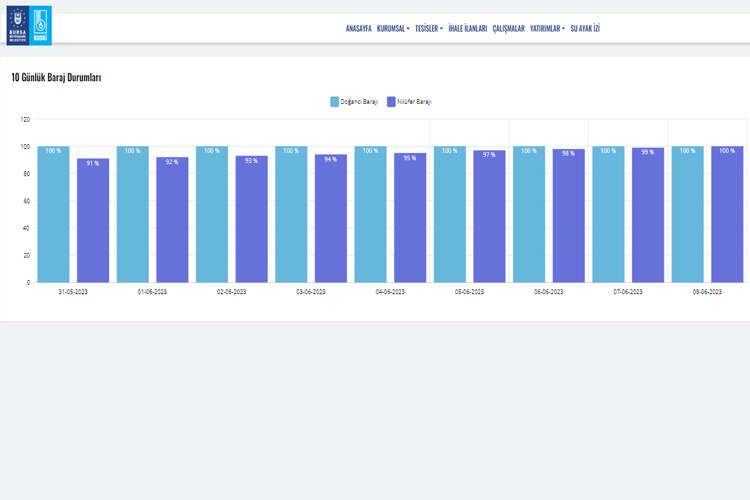Screen dimensions: 750x500
Task: Expand the KURUMSAL dropdown menu
Action: pos(393,29)
